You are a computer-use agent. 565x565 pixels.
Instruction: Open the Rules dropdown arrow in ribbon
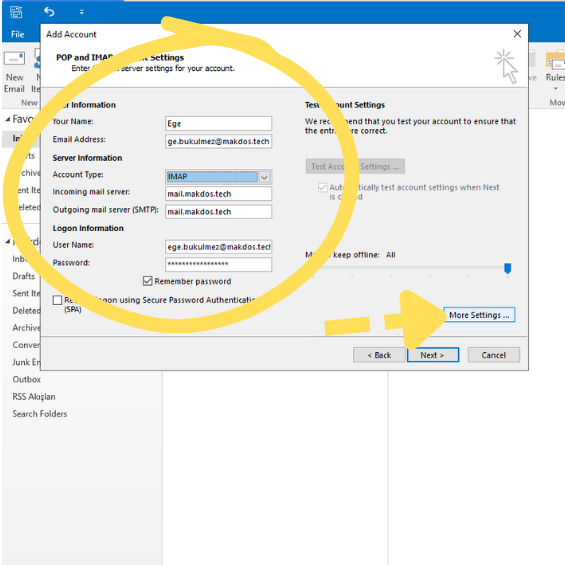(x=555, y=89)
